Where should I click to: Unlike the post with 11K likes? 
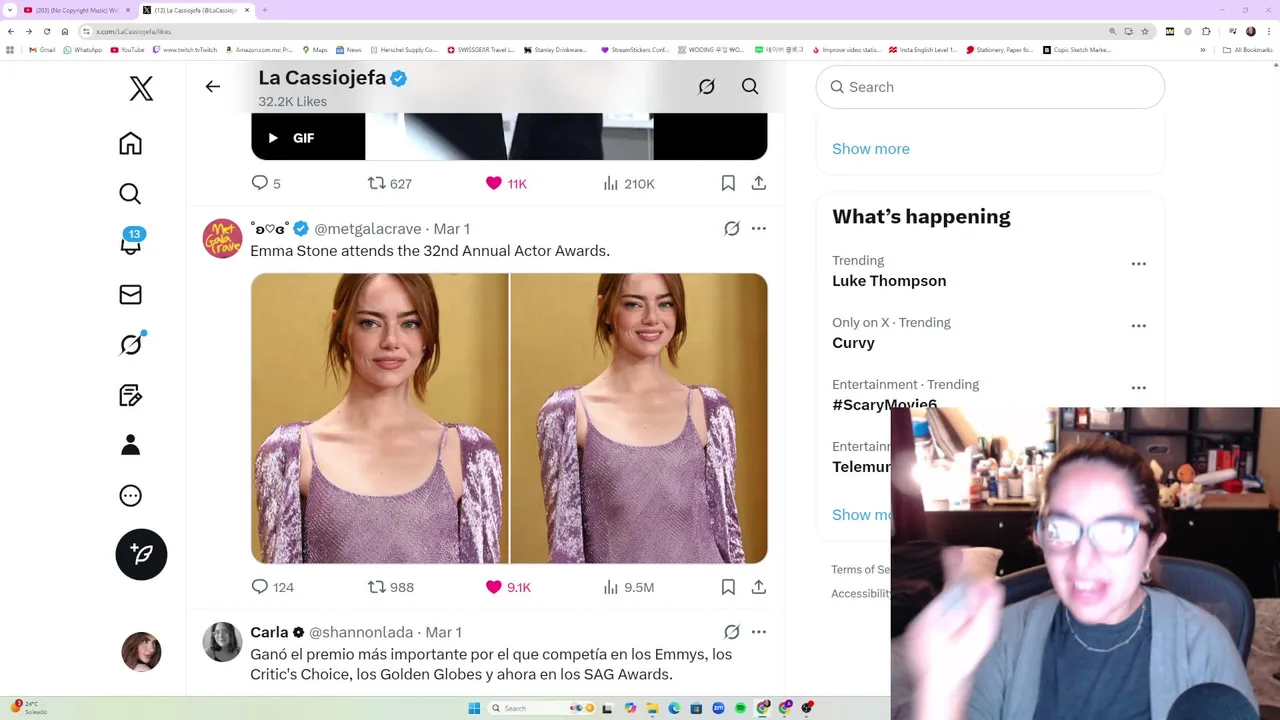tap(505, 183)
